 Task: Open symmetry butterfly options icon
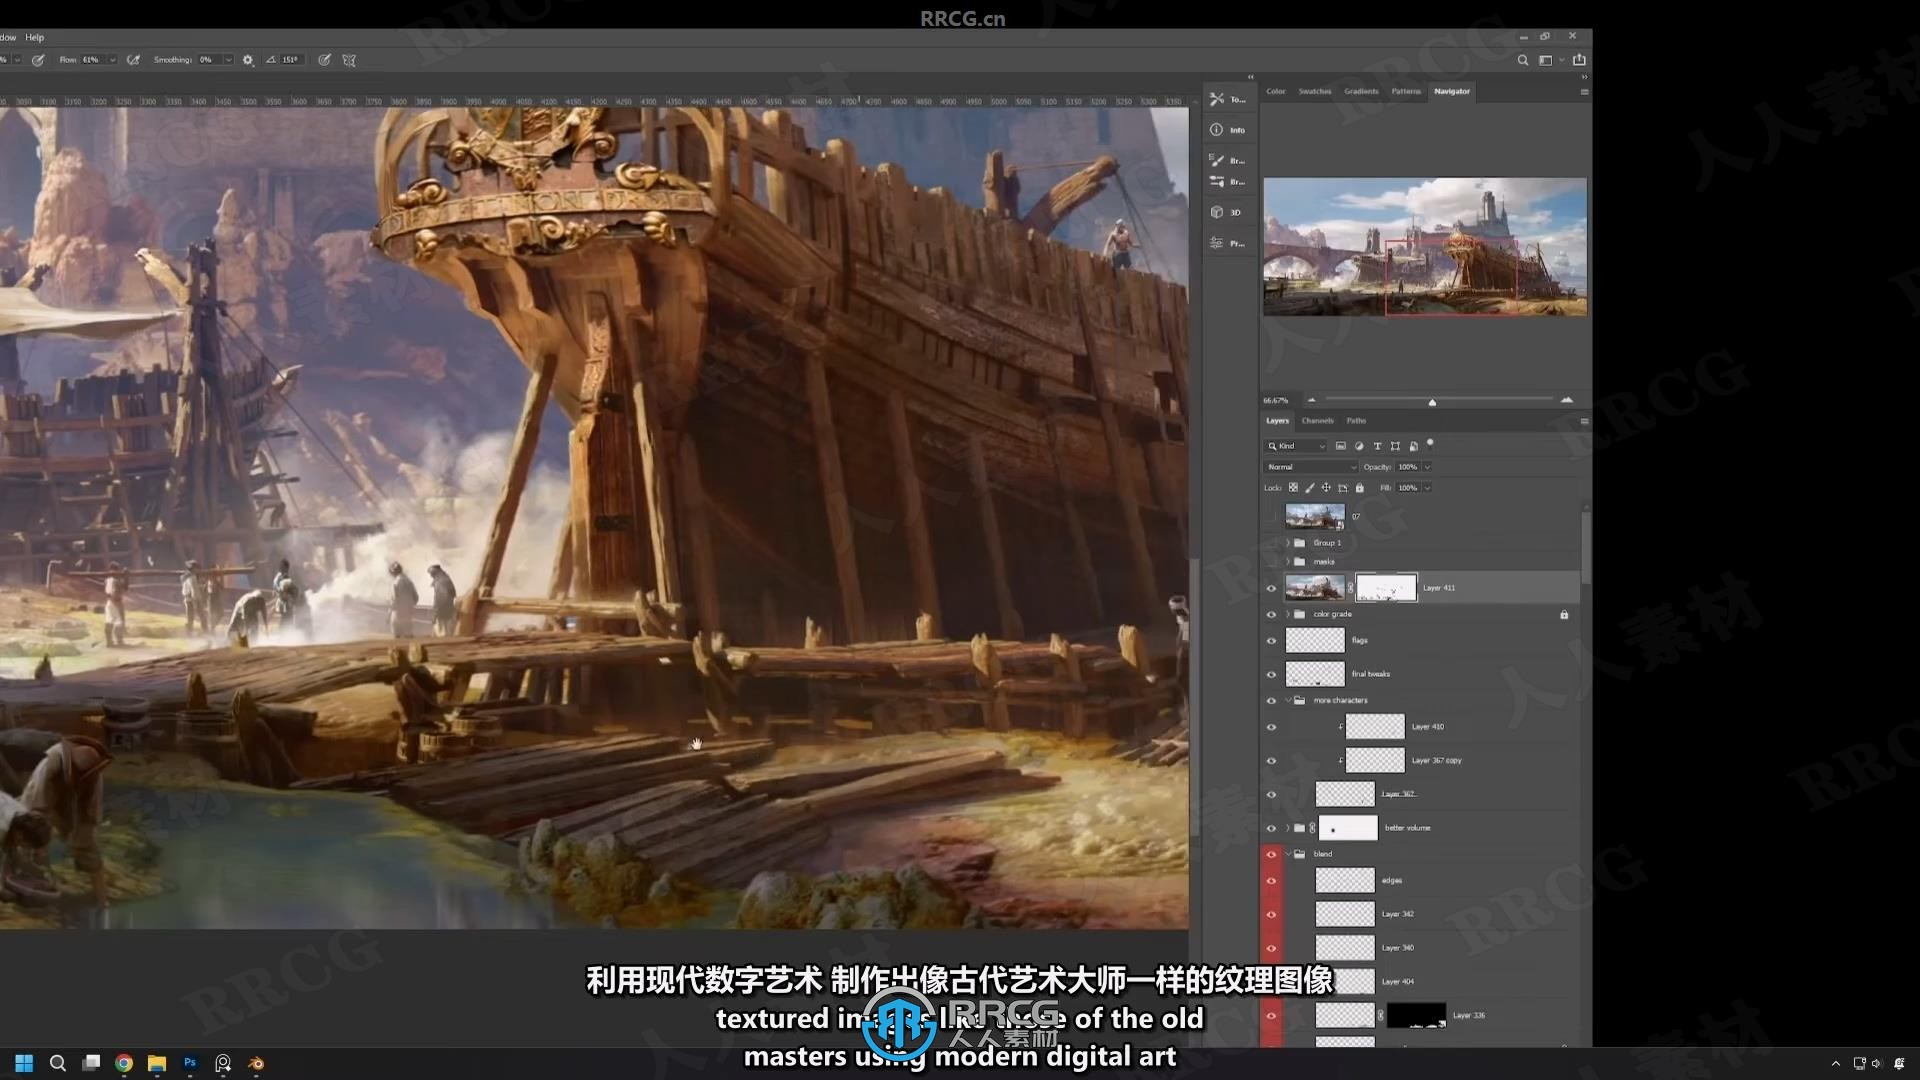(349, 60)
